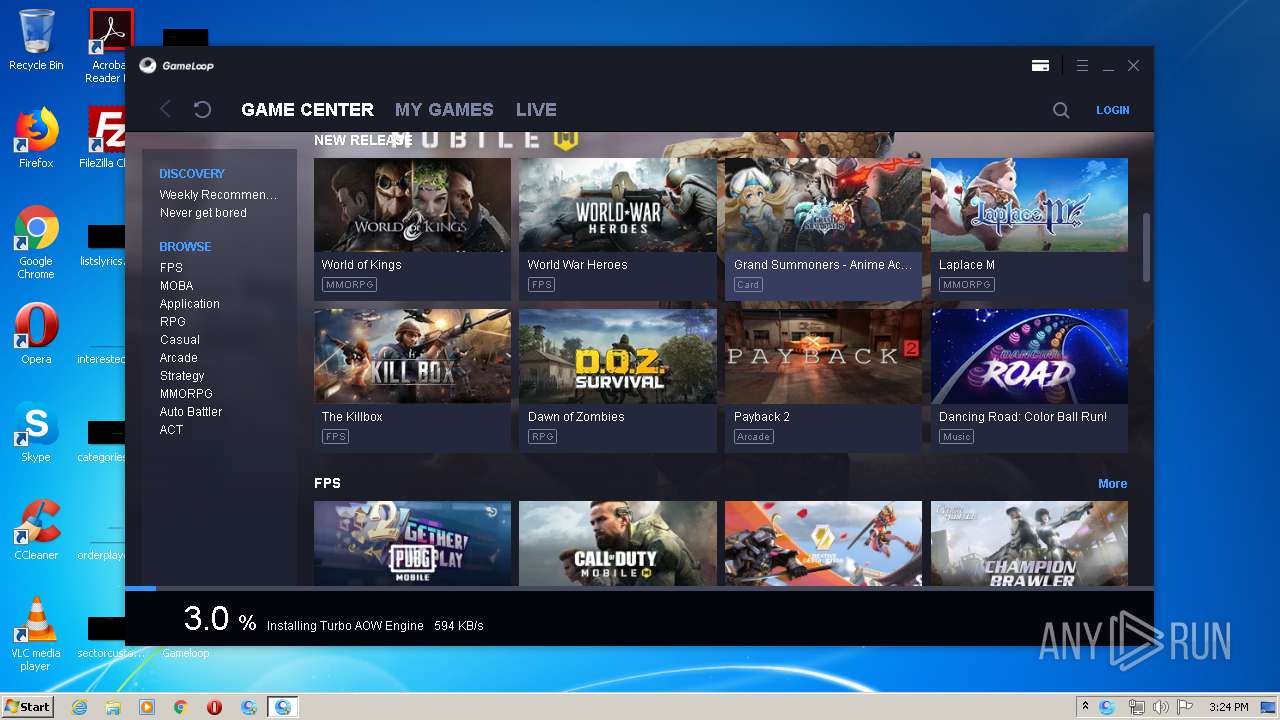The image size is (1280, 720).
Task: Open Opera desktop shortcut
Action: coord(36,333)
